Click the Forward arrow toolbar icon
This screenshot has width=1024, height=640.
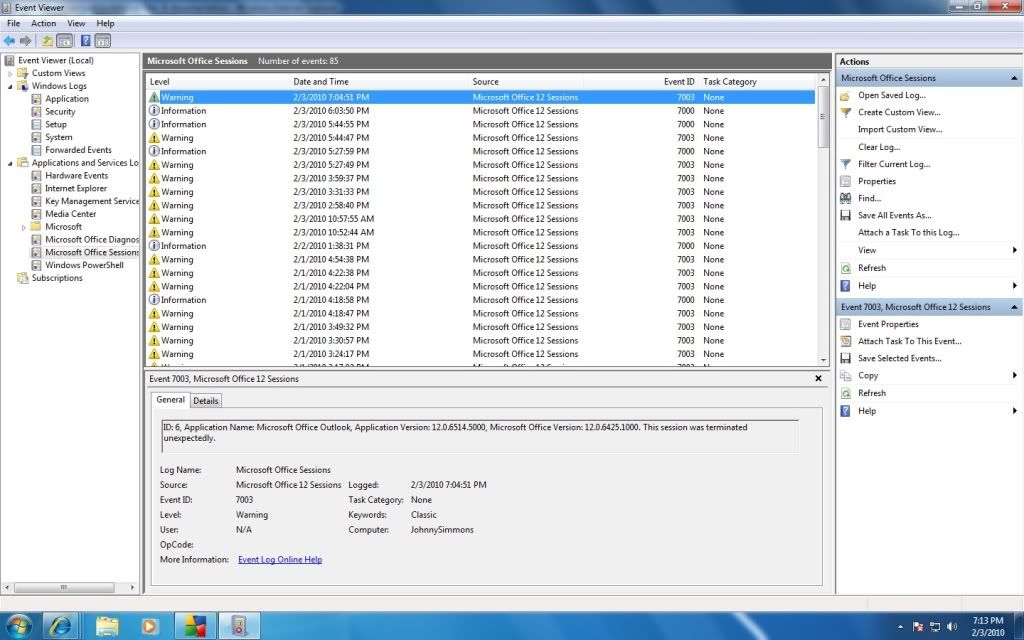(x=25, y=41)
